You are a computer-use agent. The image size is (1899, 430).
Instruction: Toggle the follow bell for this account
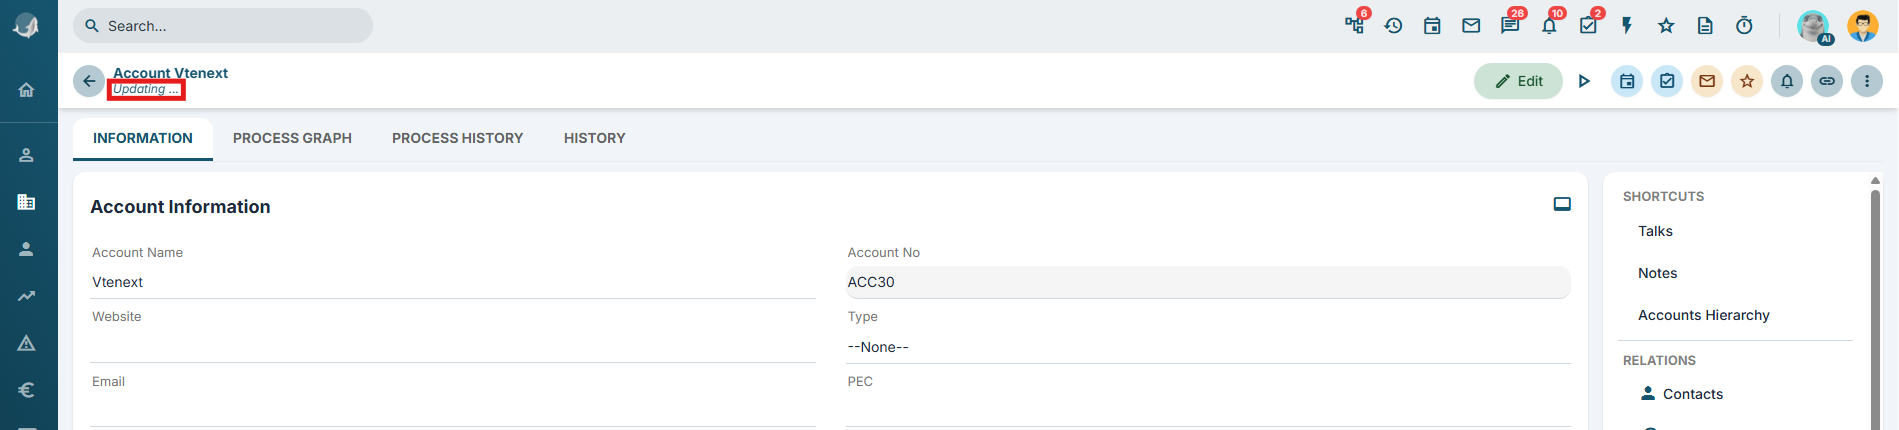click(x=1787, y=81)
